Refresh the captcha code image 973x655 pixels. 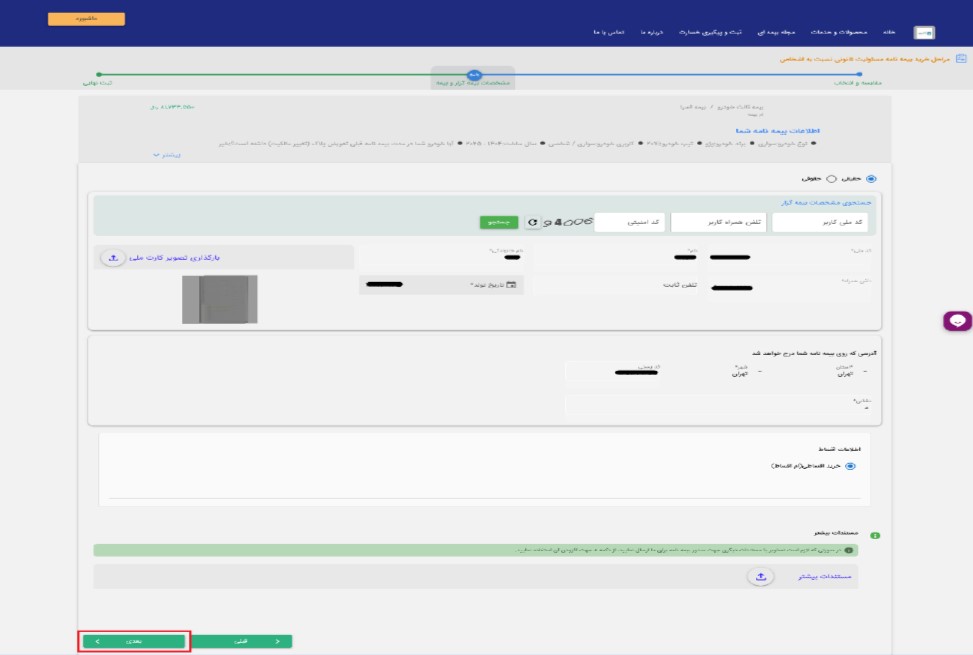[533, 222]
